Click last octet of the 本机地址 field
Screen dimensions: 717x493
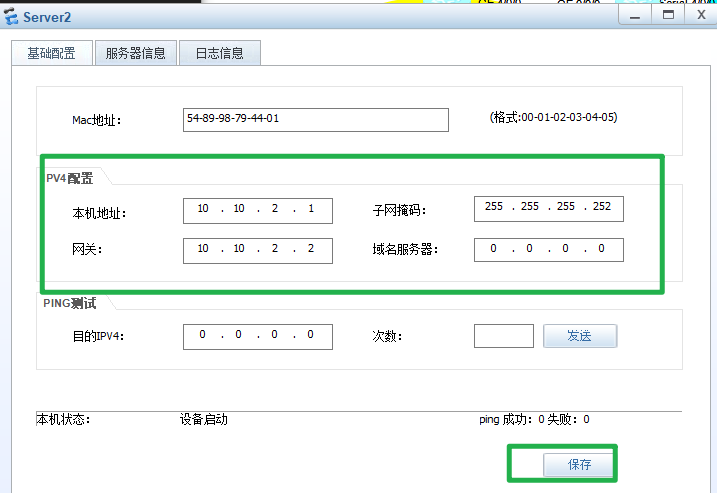point(311,209)
